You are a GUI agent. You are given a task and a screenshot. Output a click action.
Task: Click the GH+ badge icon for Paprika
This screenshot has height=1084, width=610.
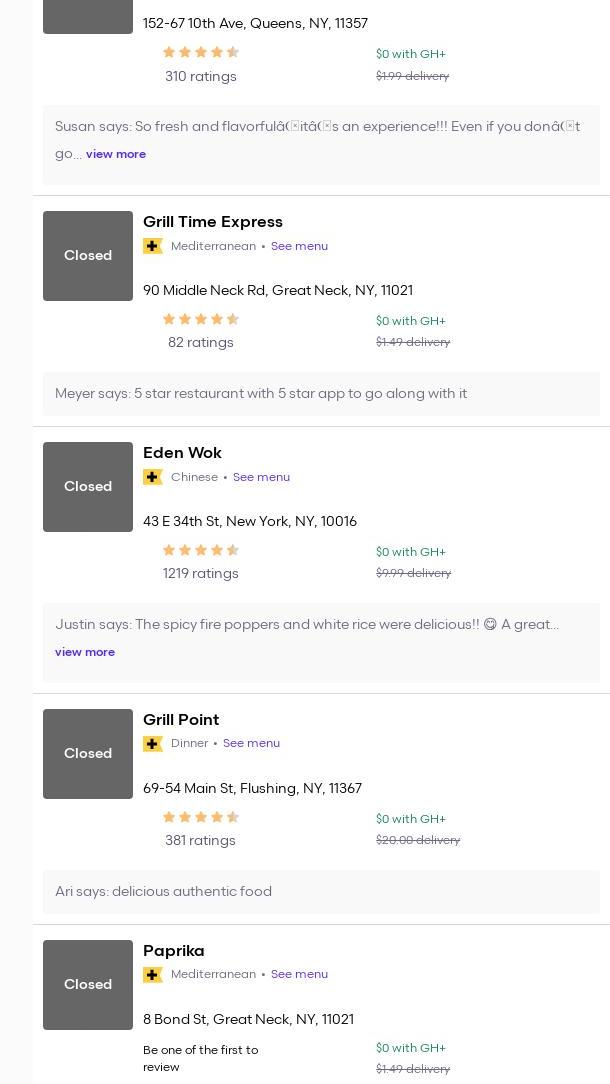click(153, 975)
